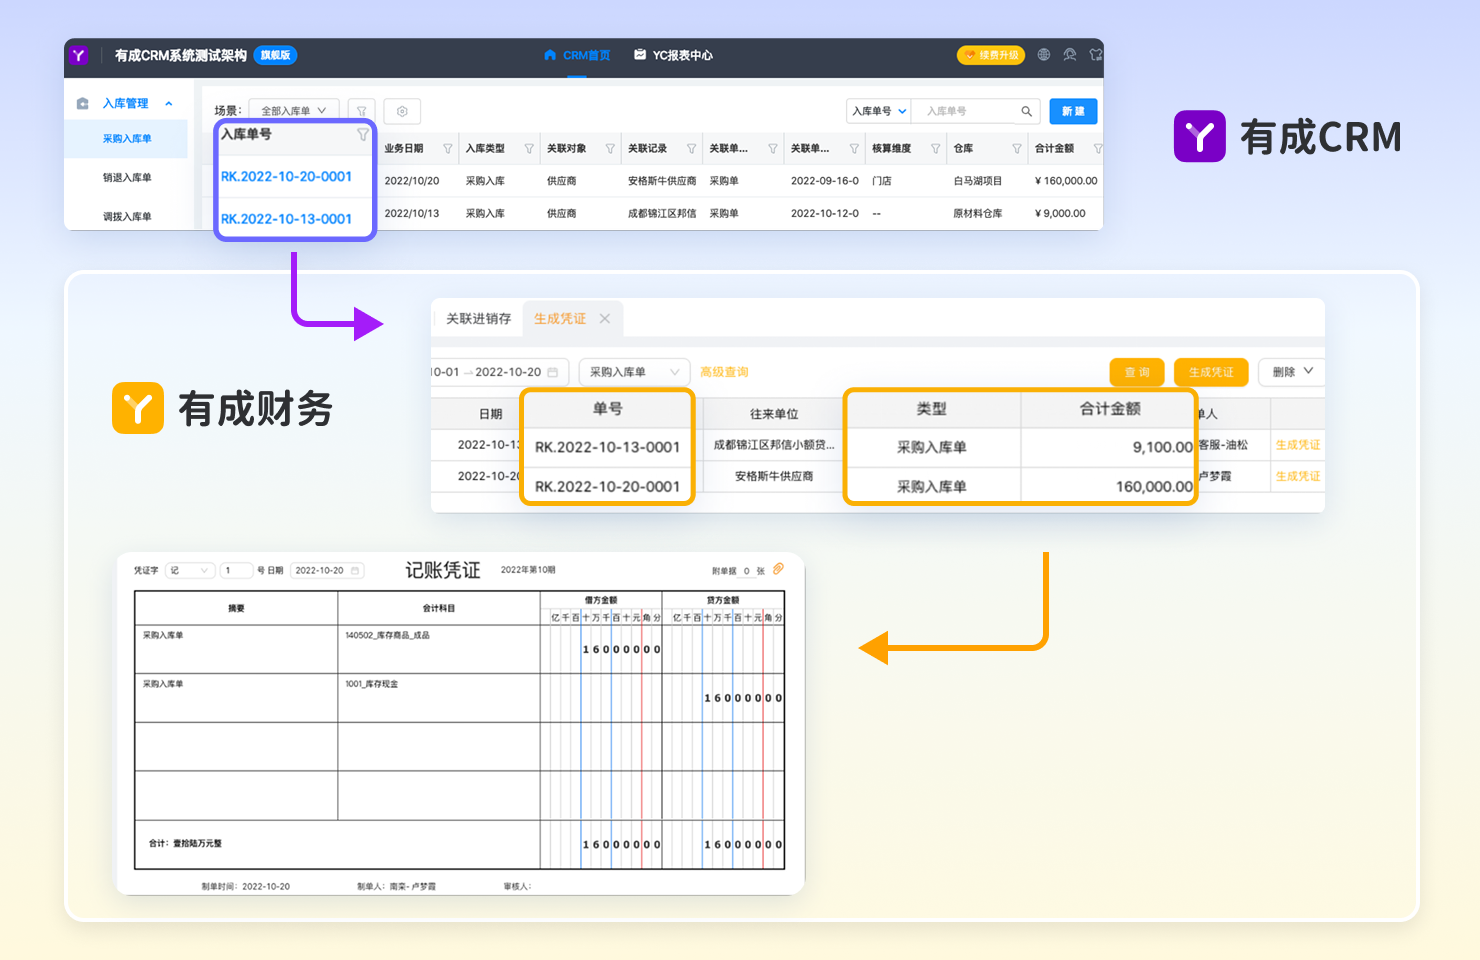This screenshot has width=1480, height=960.
Task: Click calendar icon in finance date range
Action: pos(553,372)
